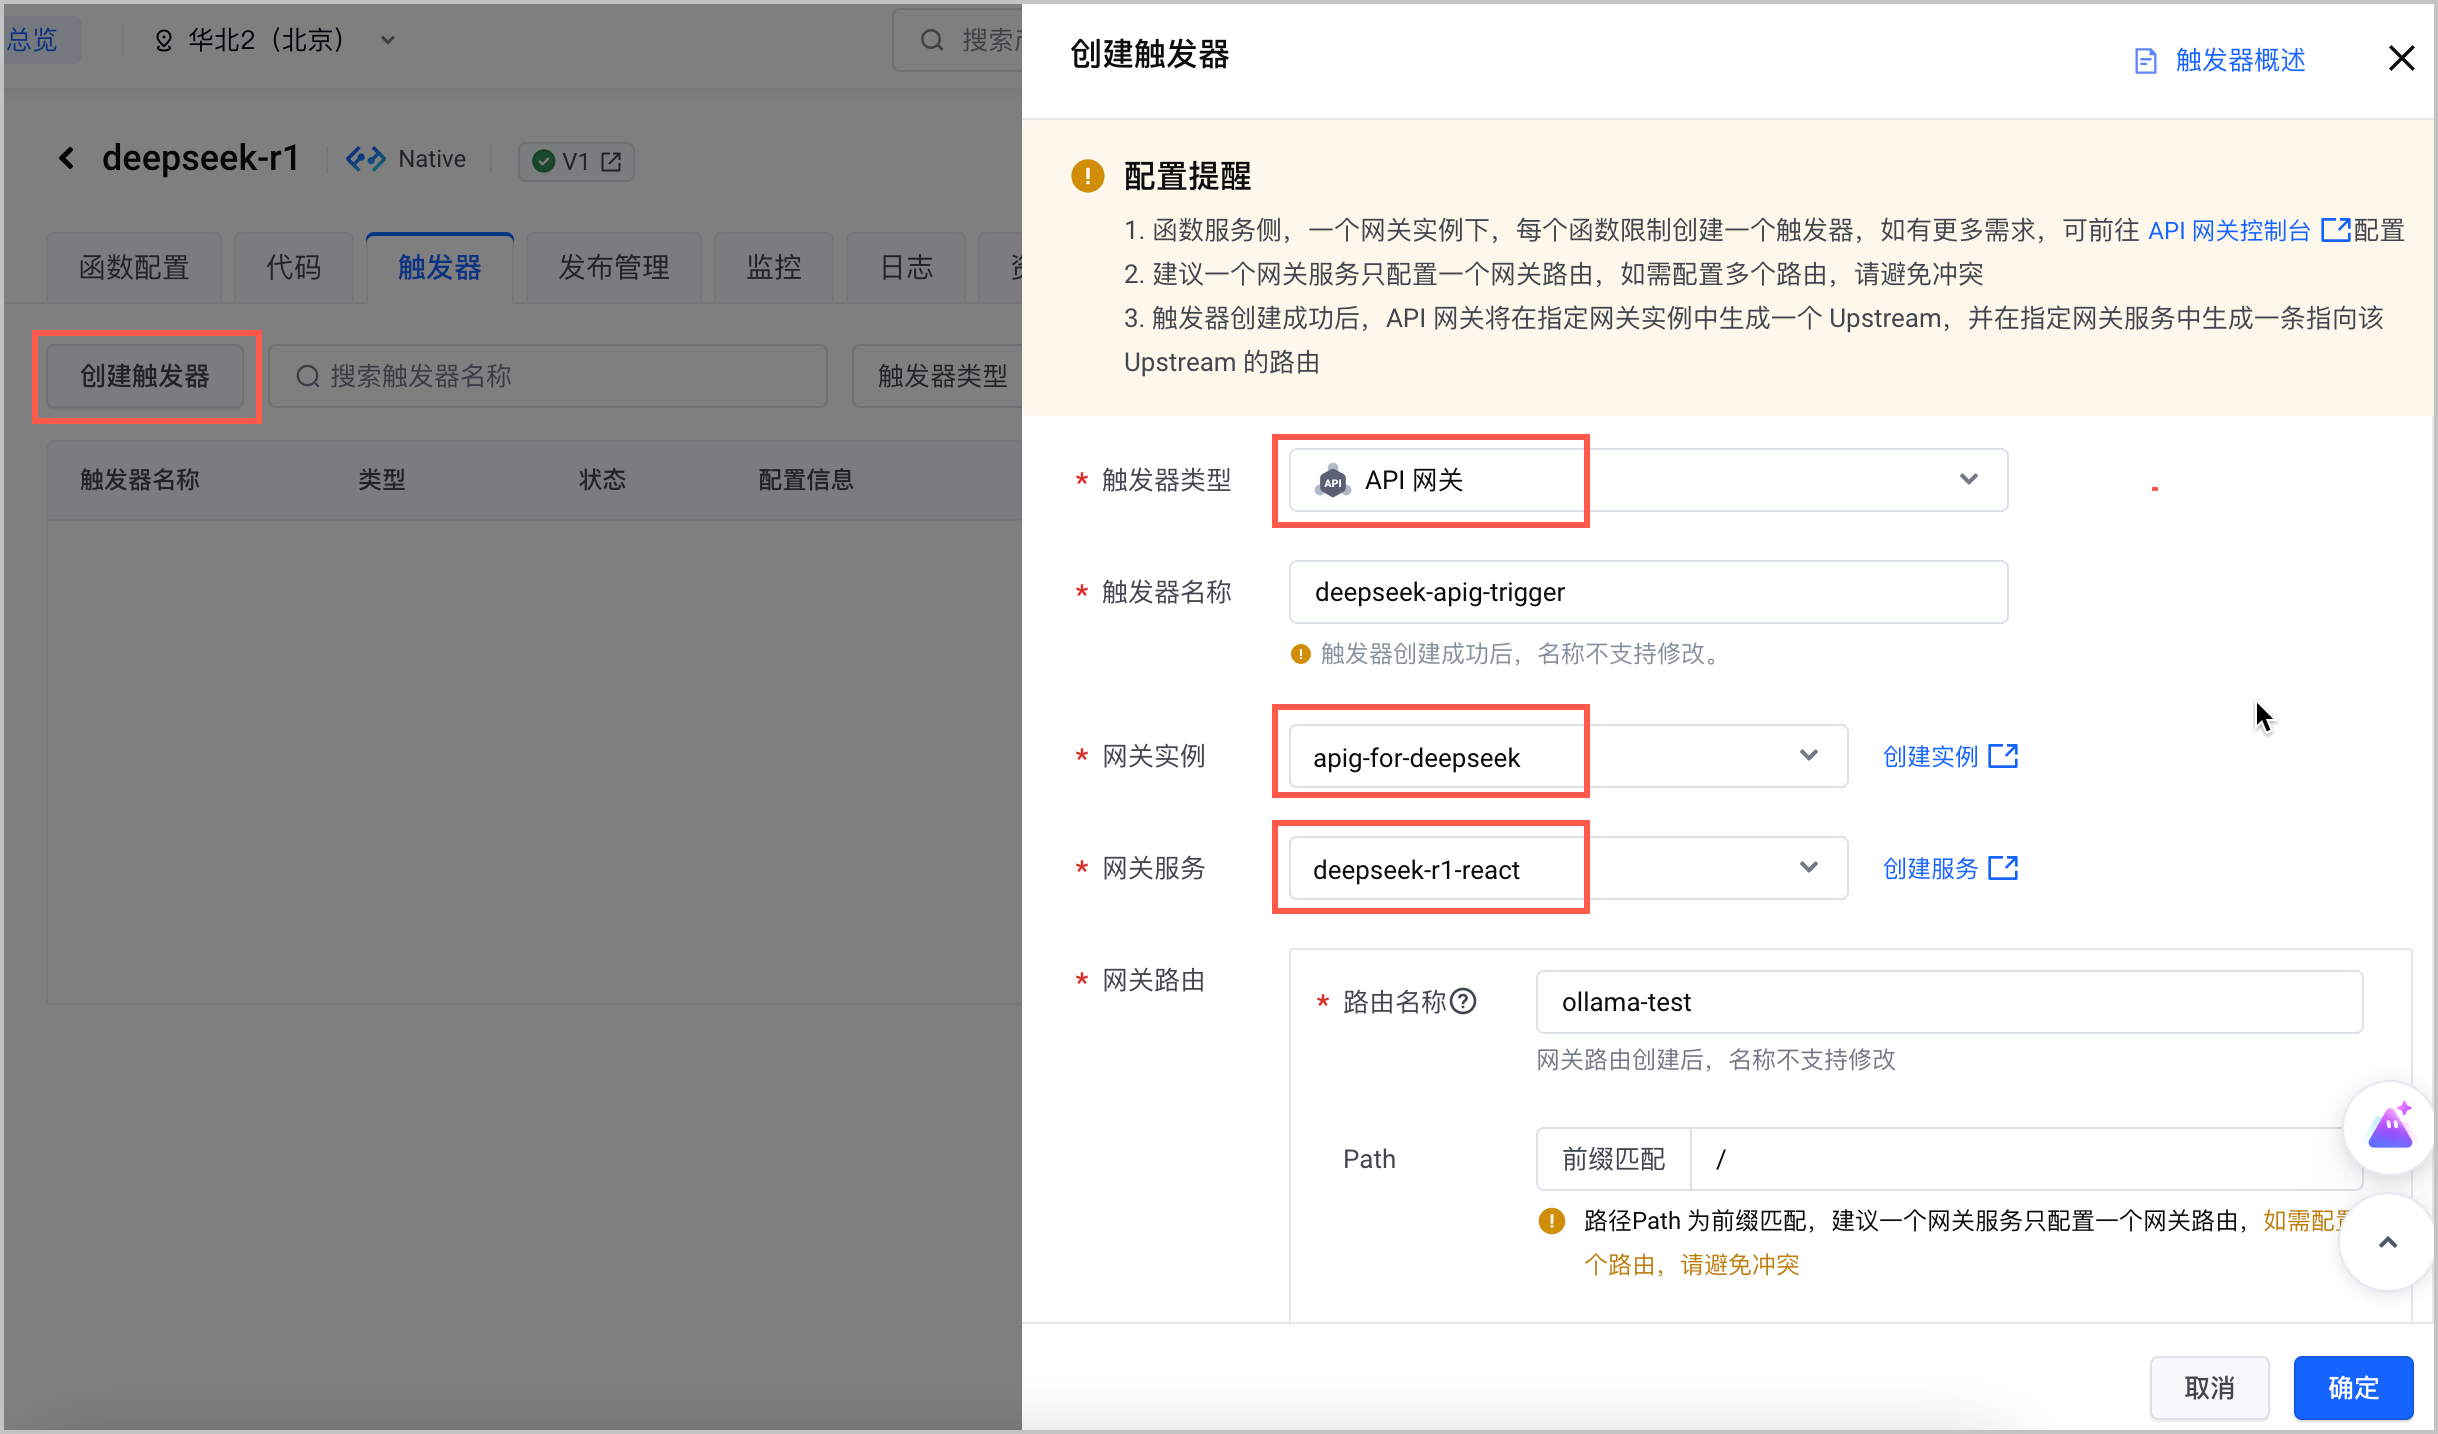Click the location pin icon beside 华北2
The width and height of the screenshot is (2438, 1434).
(164, 41)
